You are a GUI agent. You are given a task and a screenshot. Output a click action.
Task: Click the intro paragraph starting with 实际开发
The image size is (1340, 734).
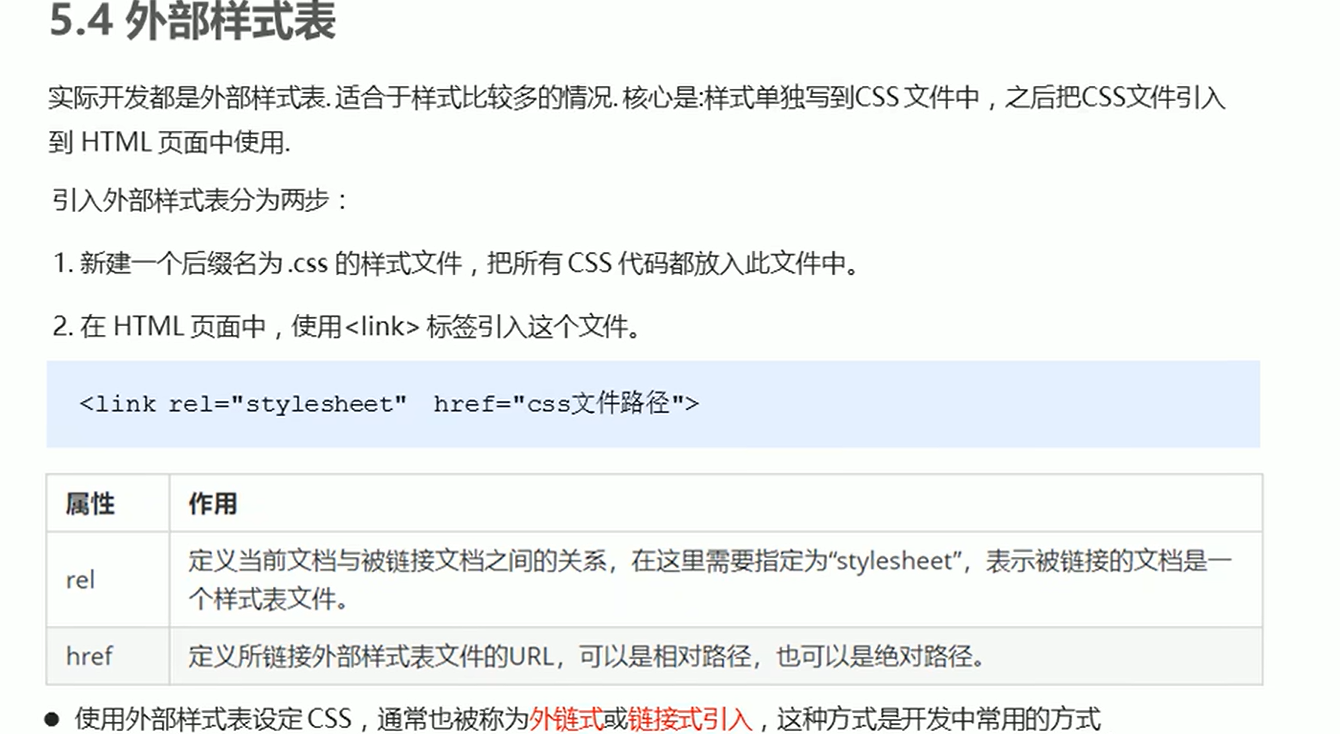coord(638,120)
